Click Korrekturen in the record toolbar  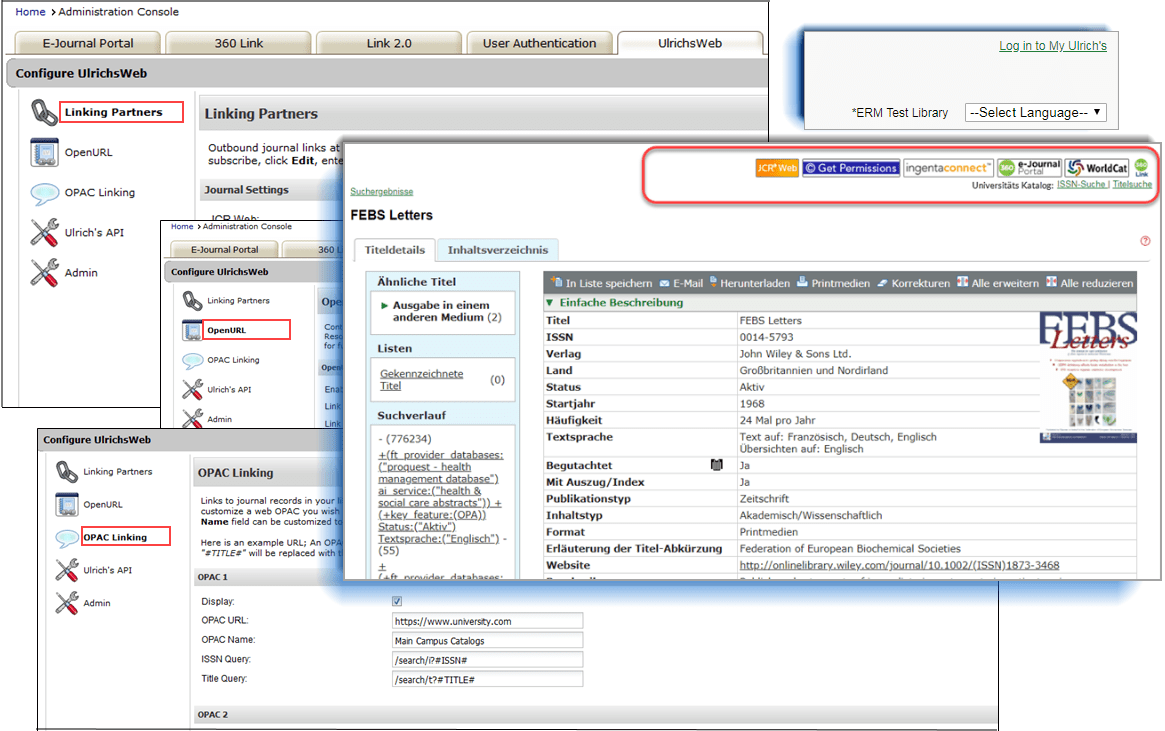pyautogui.click(x=914, y=283)
